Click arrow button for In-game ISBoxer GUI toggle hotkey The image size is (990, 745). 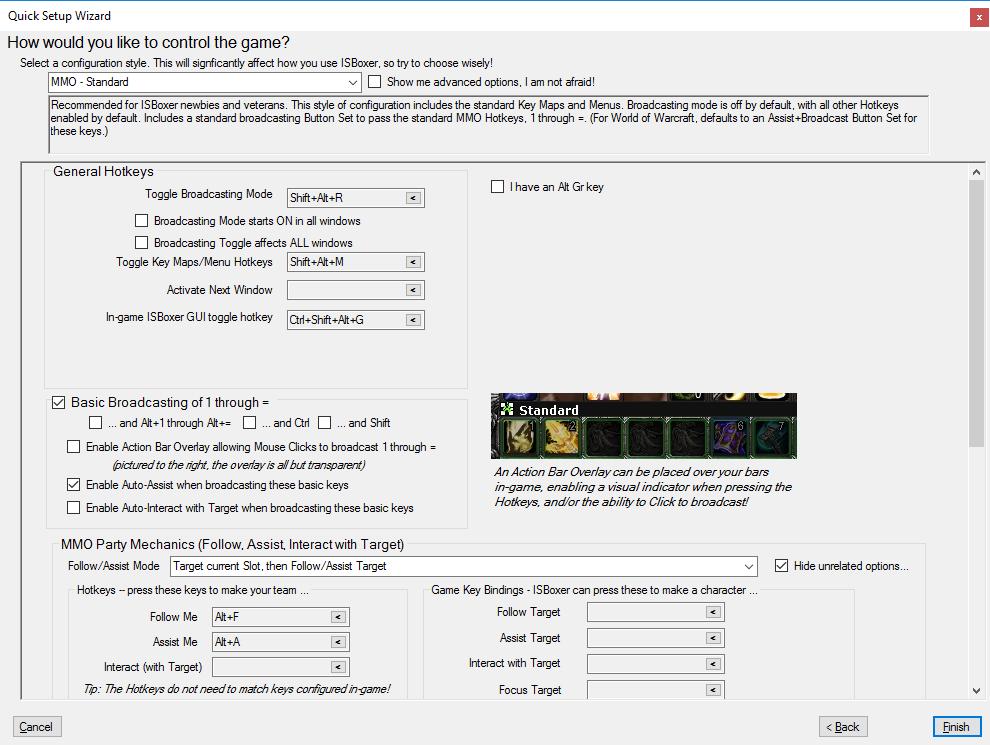click(414, 320)
